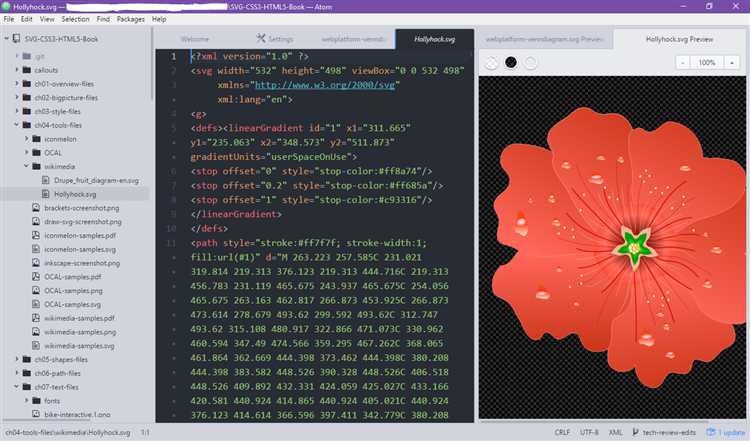Click the iconmelon-samples.pdf file icon
This screenshot has width=750, height=441.
coord(36,235)
